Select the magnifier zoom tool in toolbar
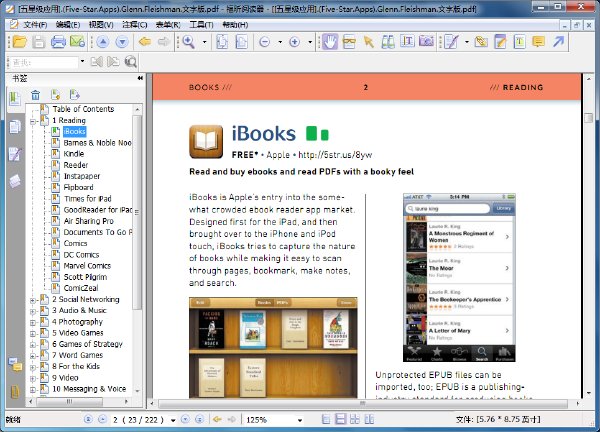 [x=188, y=42]
